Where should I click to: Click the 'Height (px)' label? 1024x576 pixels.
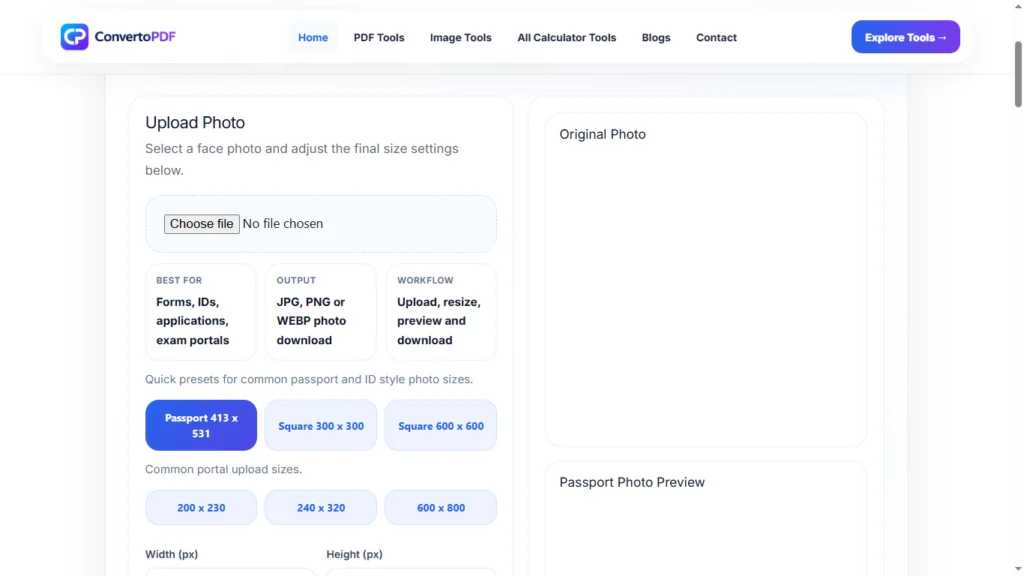[354, 554]
